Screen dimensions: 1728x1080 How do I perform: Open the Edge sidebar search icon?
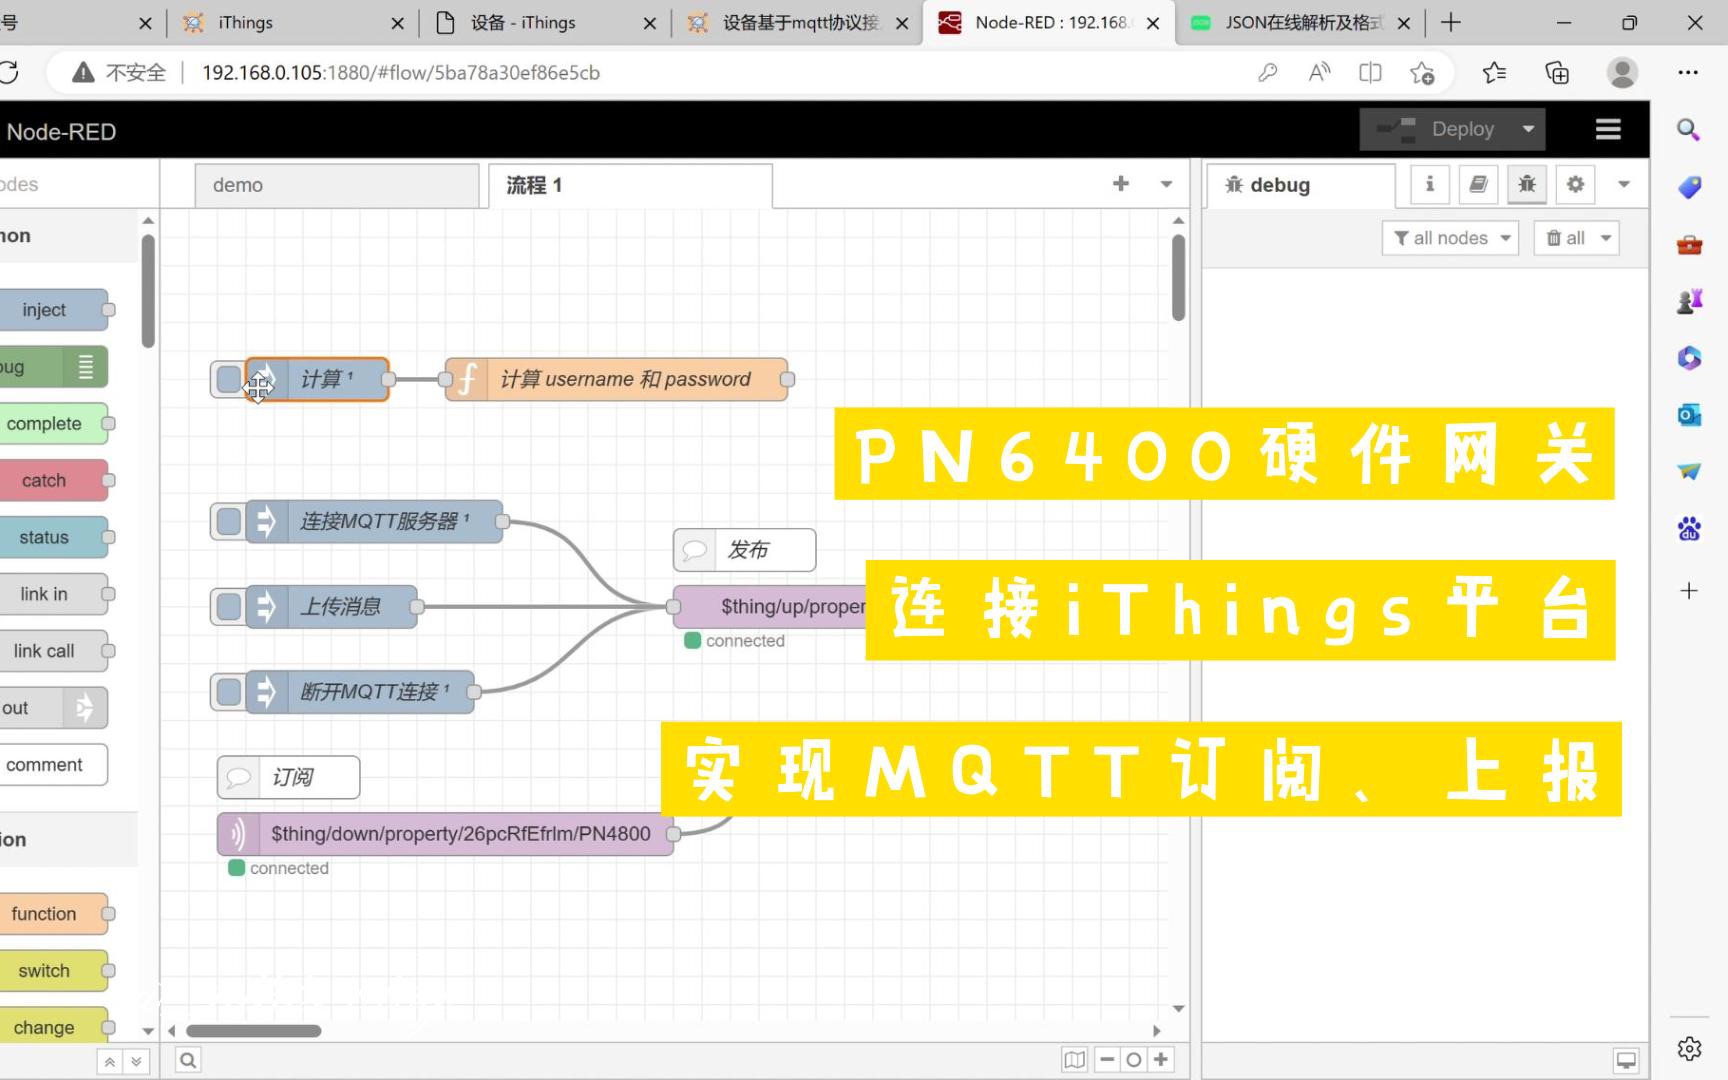[x=1689, y=129]
